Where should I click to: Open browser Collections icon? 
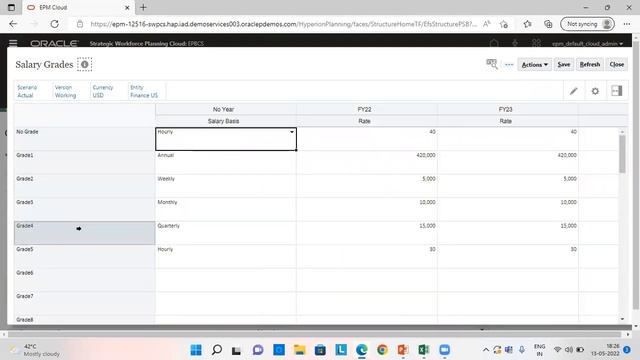click(x=548, y=24)
